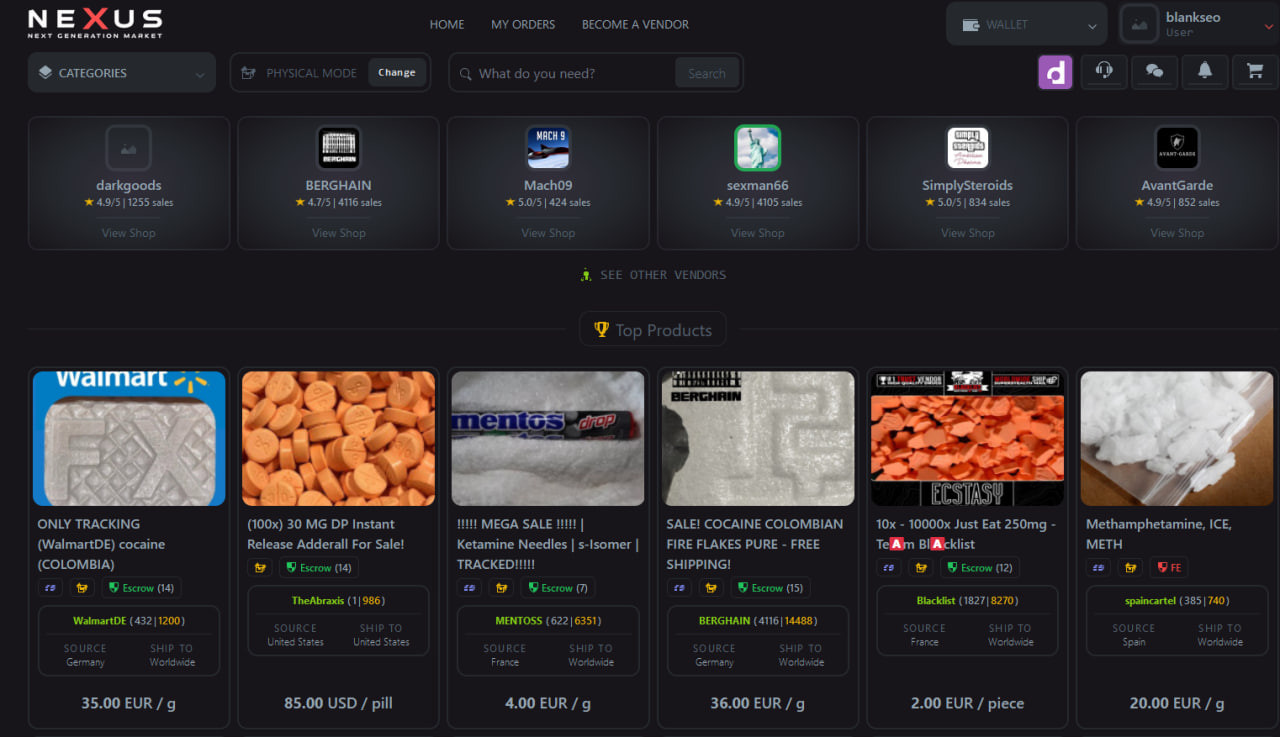This screenshot has width=1280, height=737.
Task: Open the white crystals product thumbnail
Action: pyautogui.click(x=1177, y=439)
